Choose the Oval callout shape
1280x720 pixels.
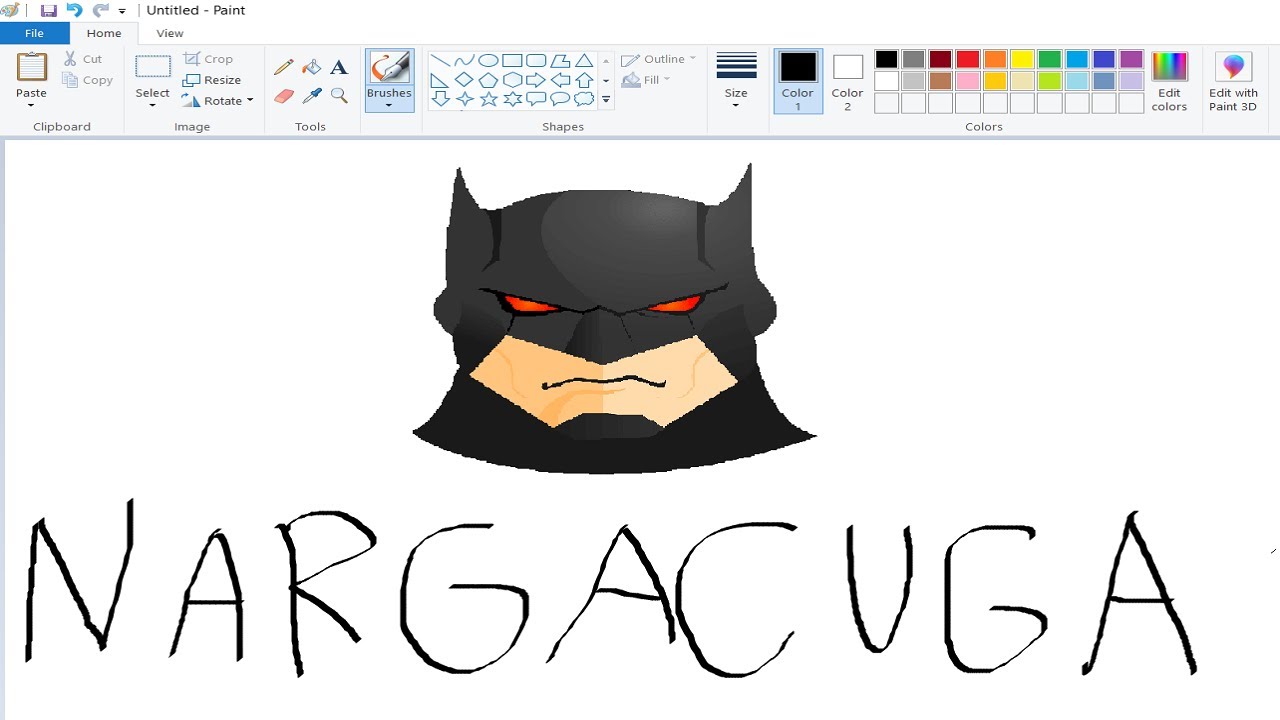(560, 99)
